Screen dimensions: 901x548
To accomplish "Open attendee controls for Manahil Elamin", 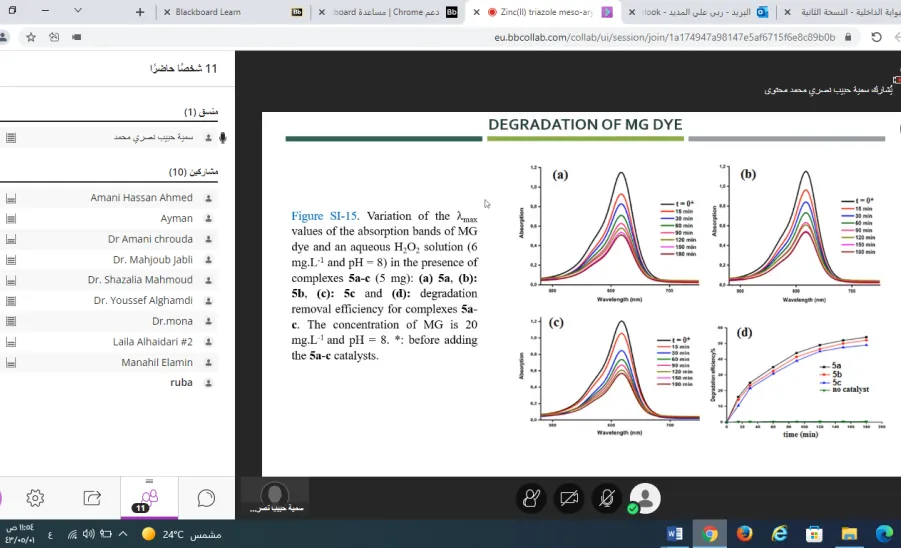I will pyautogui.click(x=11, y=363).
